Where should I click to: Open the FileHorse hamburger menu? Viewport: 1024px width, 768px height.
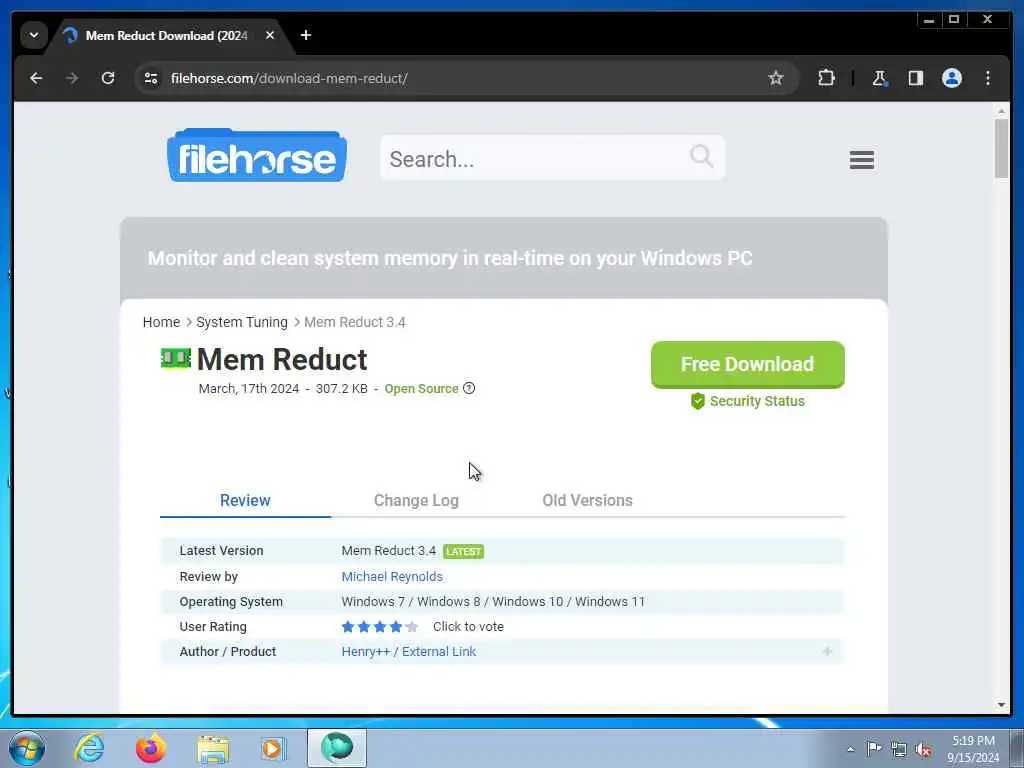pos(861,159)
